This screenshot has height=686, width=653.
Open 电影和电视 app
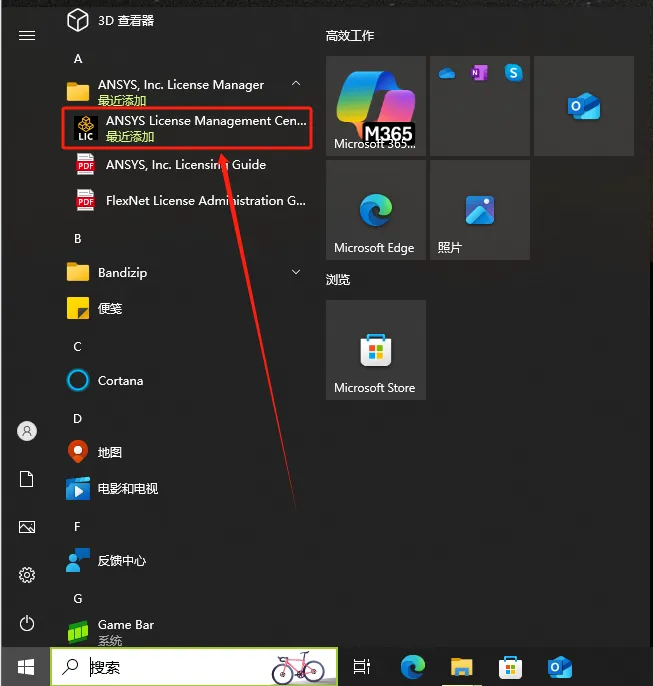coord(112,488)
